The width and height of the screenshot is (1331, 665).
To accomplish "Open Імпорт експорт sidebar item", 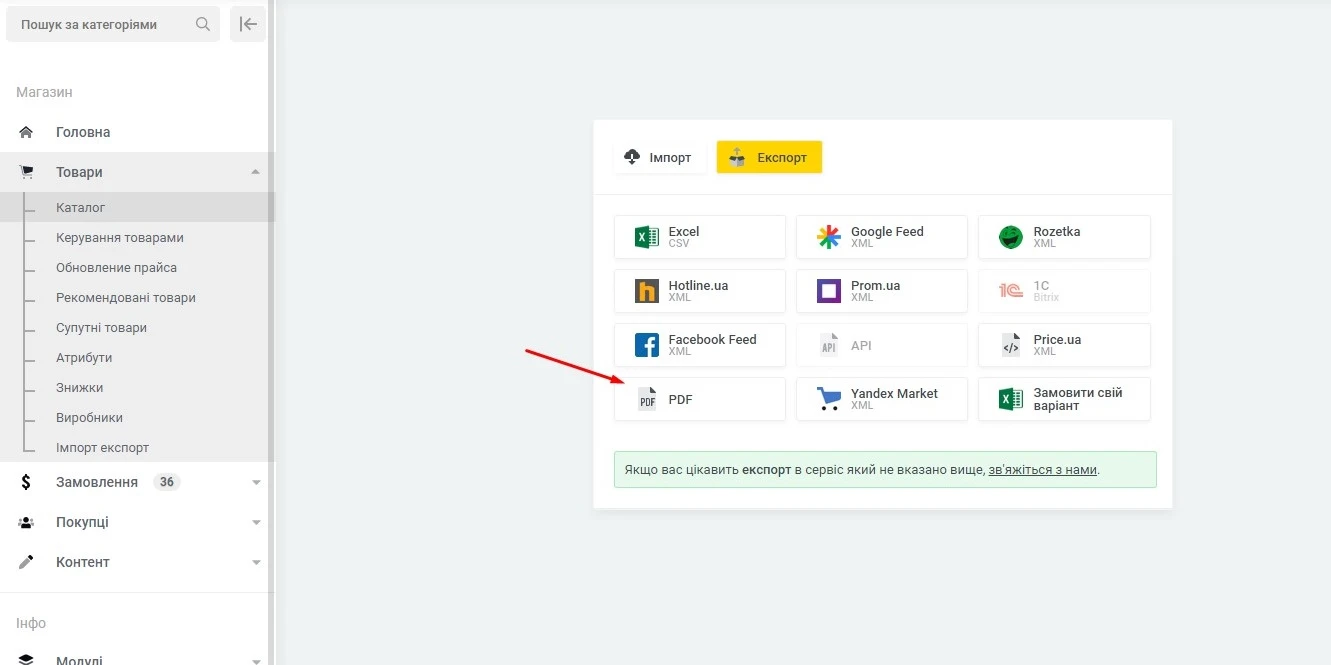I will pos(102,447).
